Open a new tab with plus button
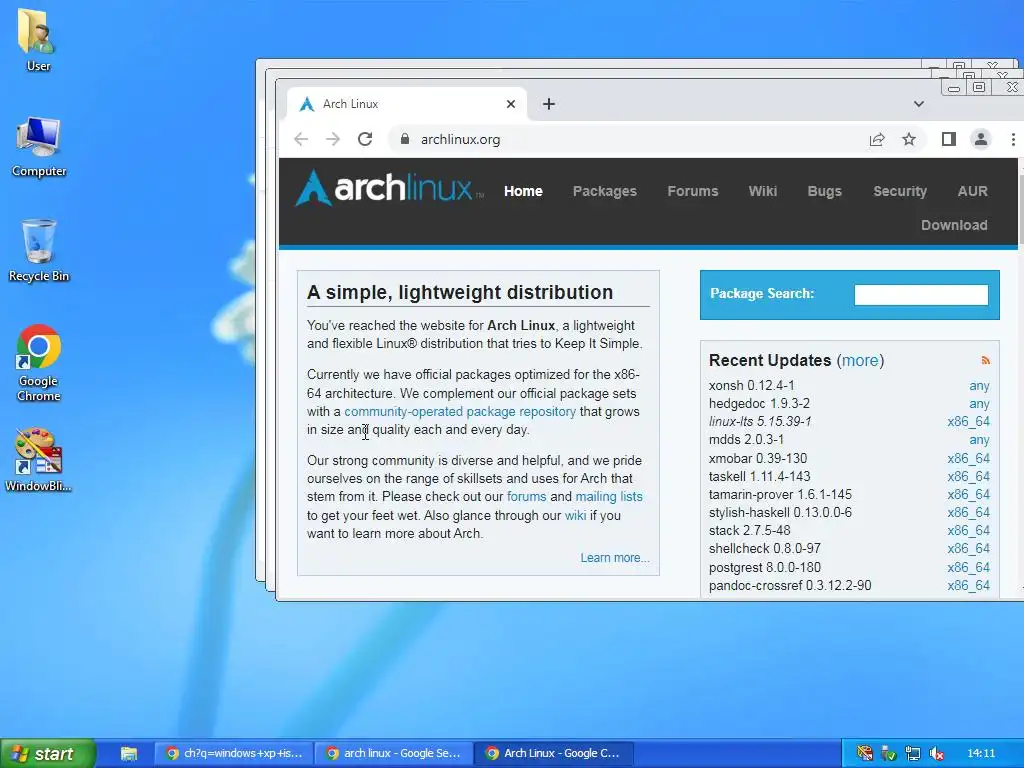The height and width of the screenshot is (768, 1024). point(549,104)
